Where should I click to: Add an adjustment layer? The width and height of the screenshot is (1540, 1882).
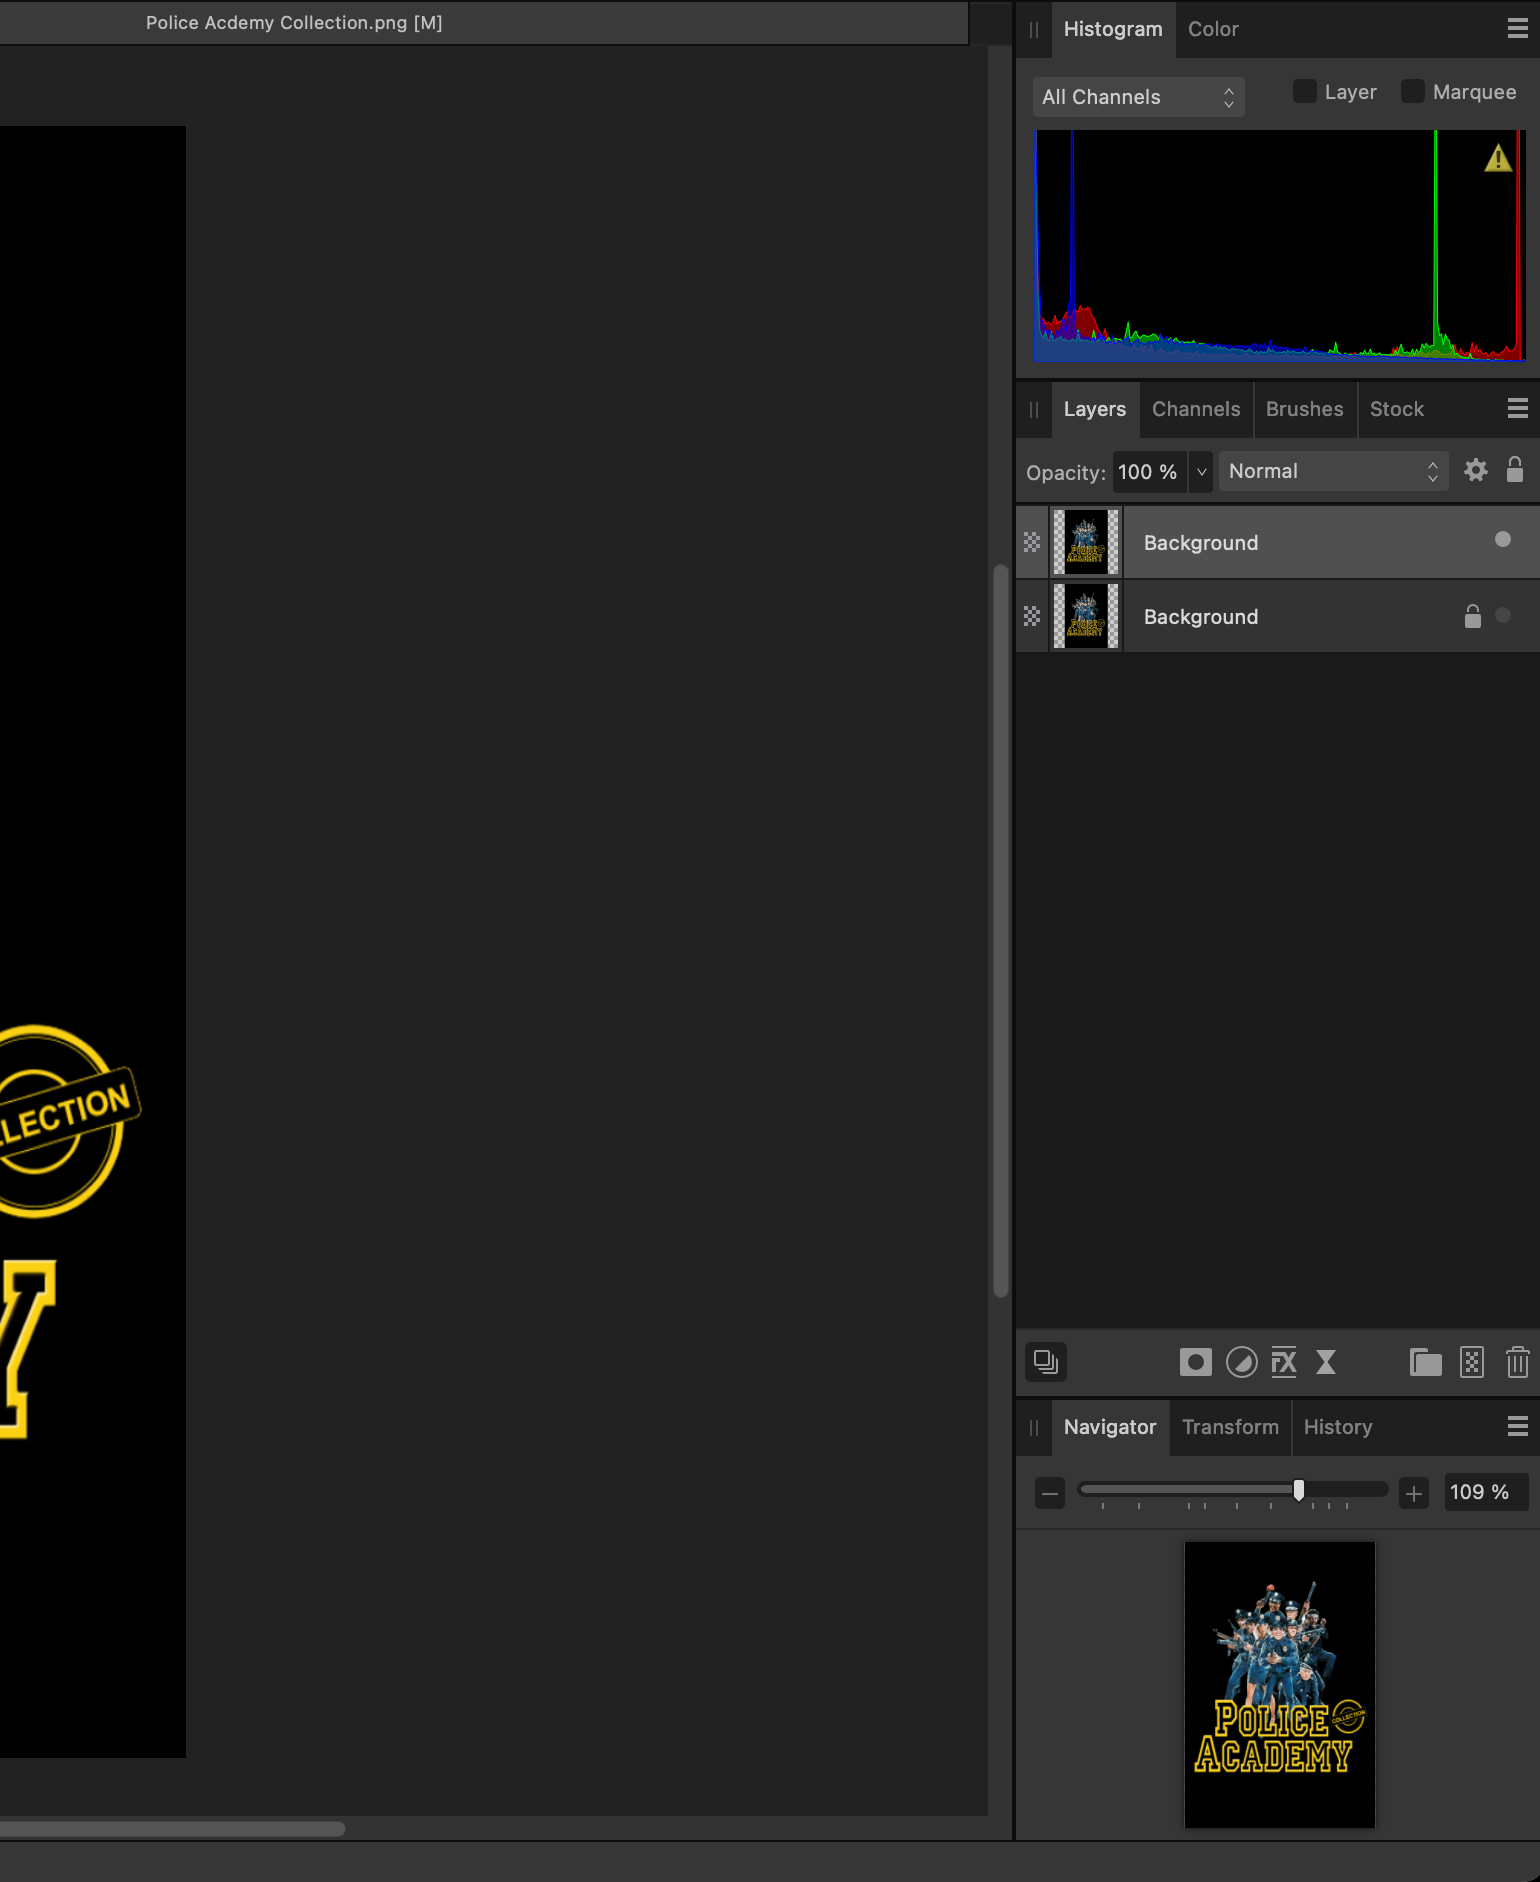click(1241, 1362)
